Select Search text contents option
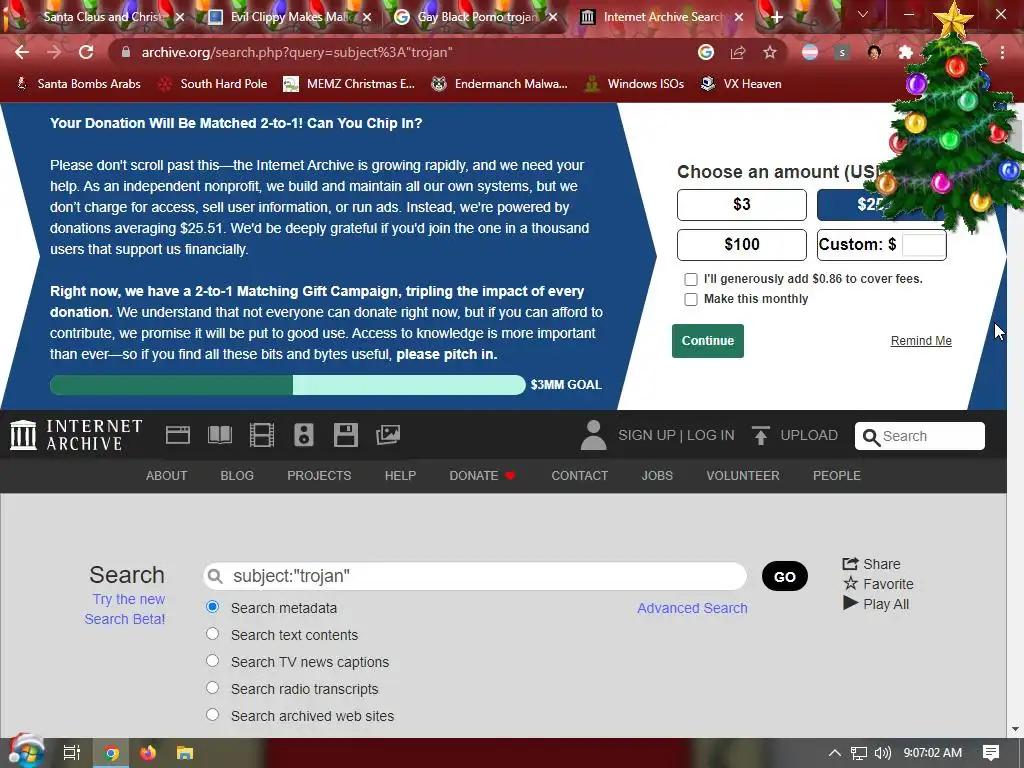 click(212, 633)
